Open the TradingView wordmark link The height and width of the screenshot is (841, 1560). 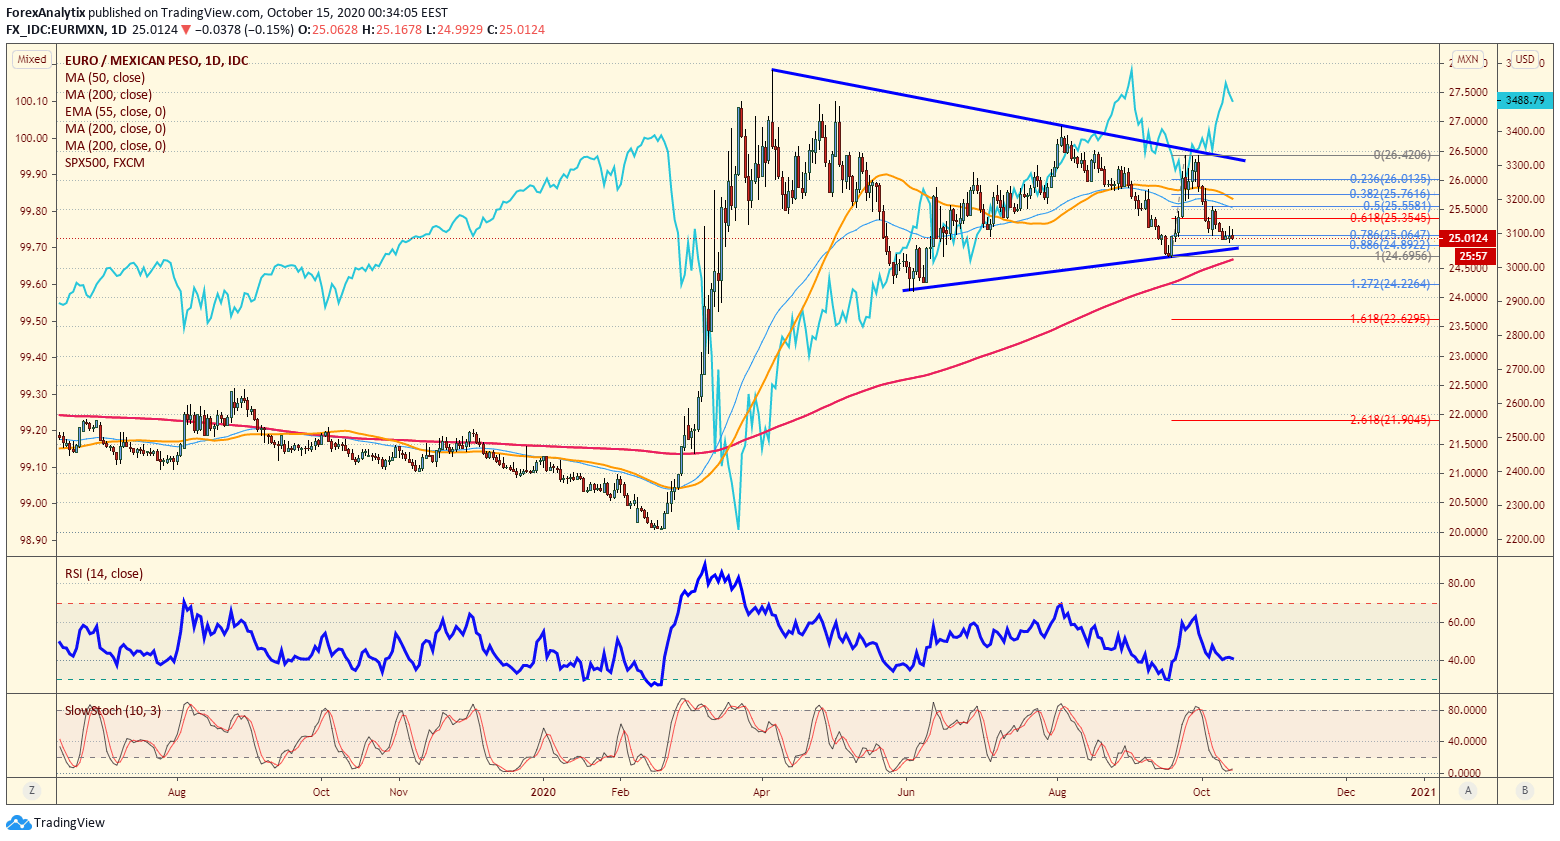point(69,823)
